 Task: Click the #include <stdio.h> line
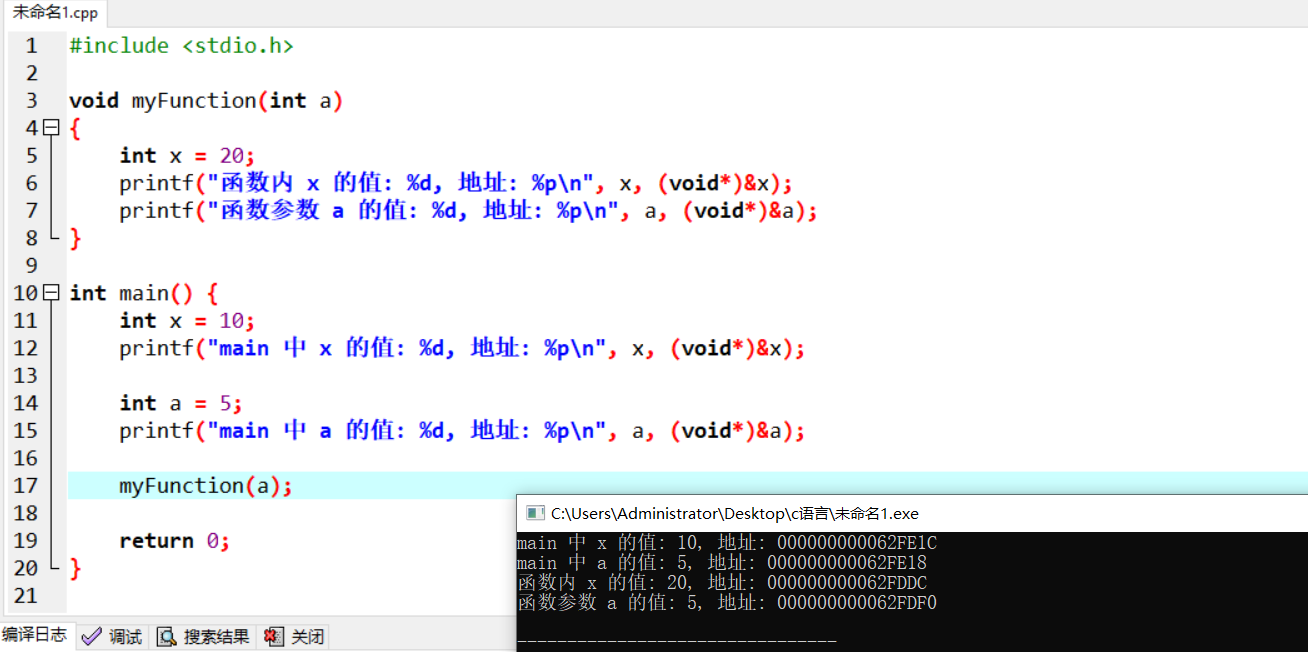181,46
